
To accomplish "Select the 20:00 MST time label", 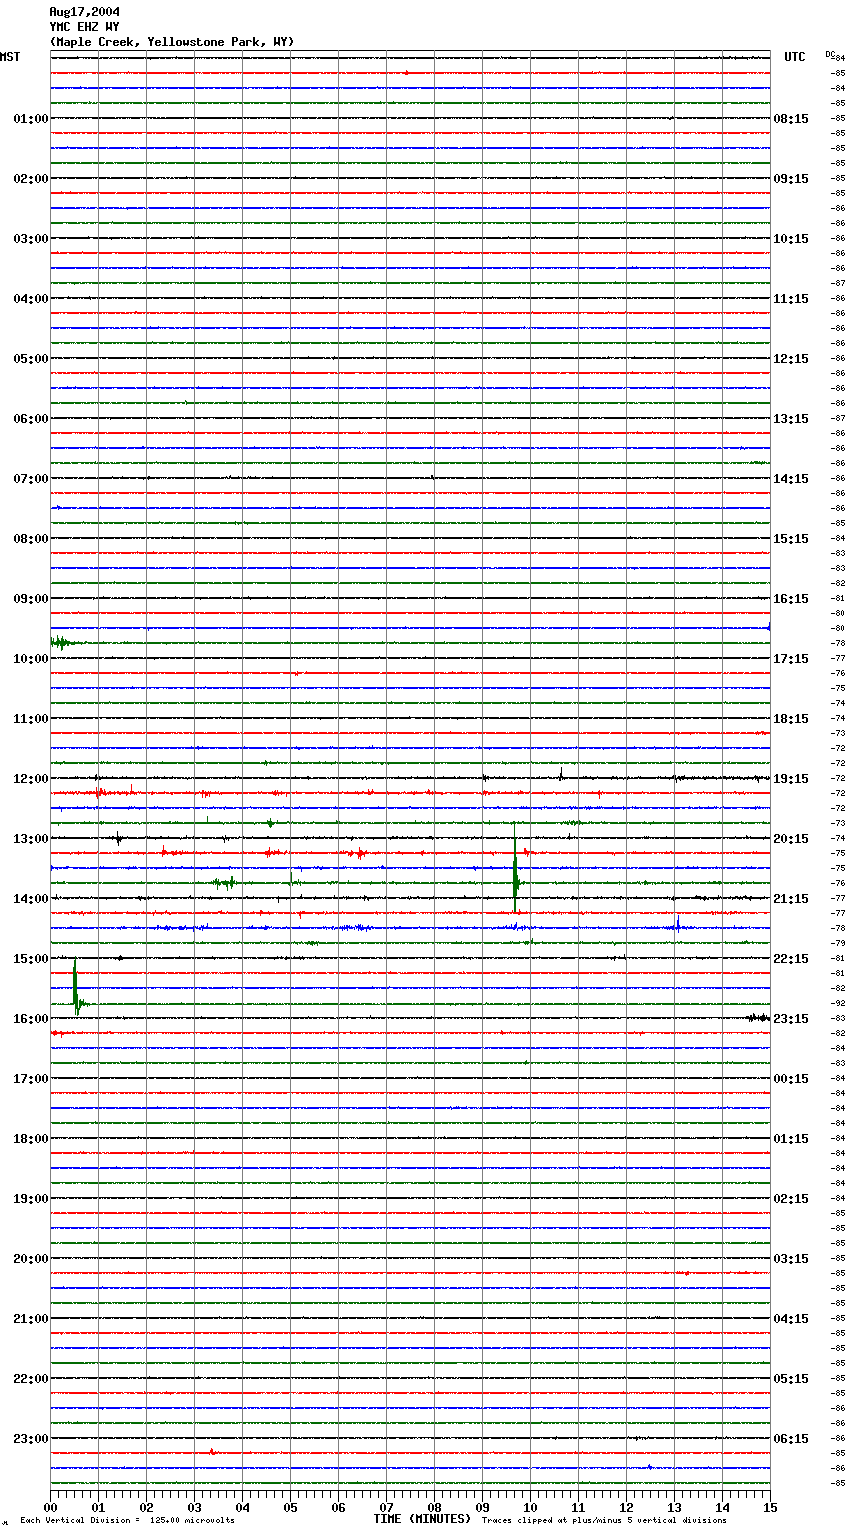I will coord(31,1259).
